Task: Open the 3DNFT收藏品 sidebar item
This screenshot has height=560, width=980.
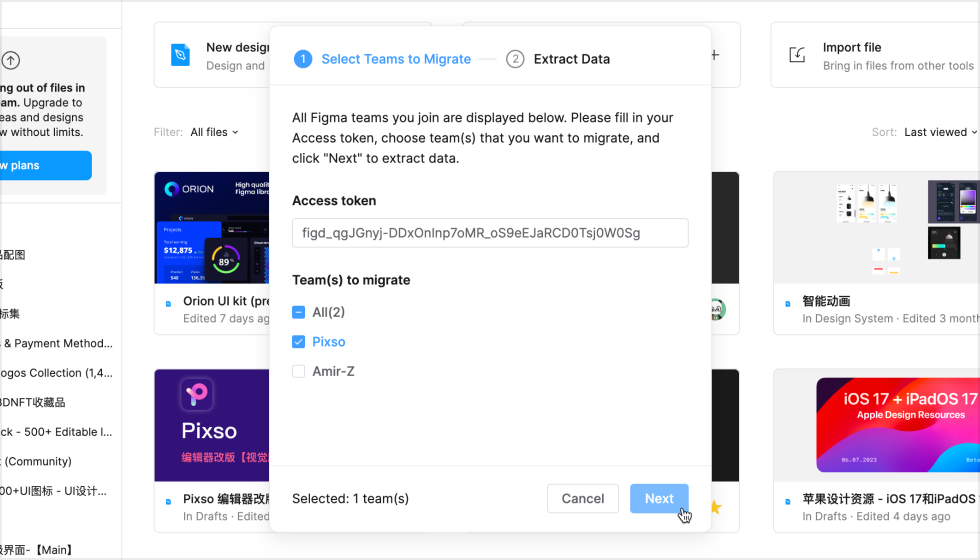Action: [x=32, y=402]
